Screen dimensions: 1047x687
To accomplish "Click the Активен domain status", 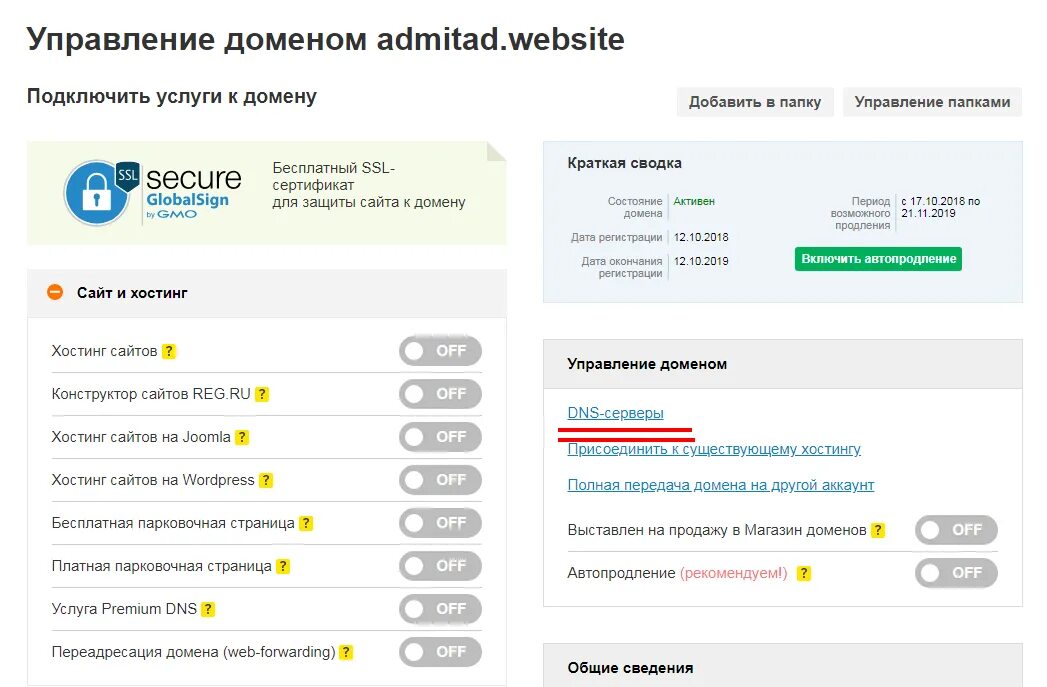I will pyautogui.click(x=694, y=201).
